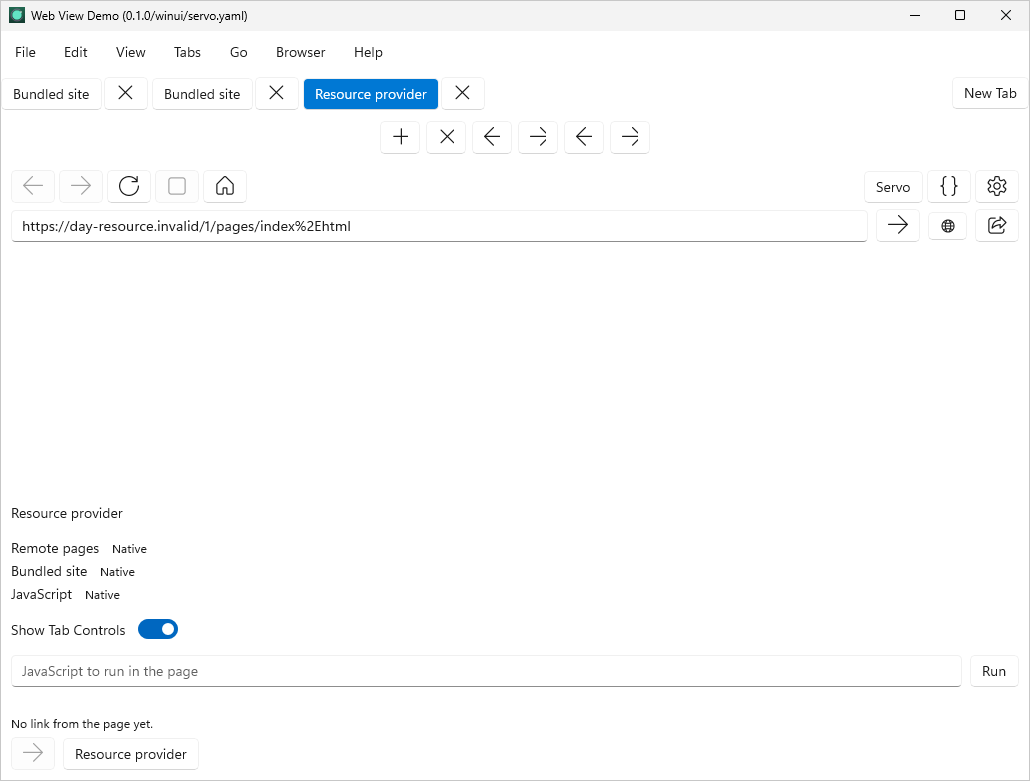The image size is (1030, 781).
Task: Go back in page history
Action: click(x=33, y=187)
